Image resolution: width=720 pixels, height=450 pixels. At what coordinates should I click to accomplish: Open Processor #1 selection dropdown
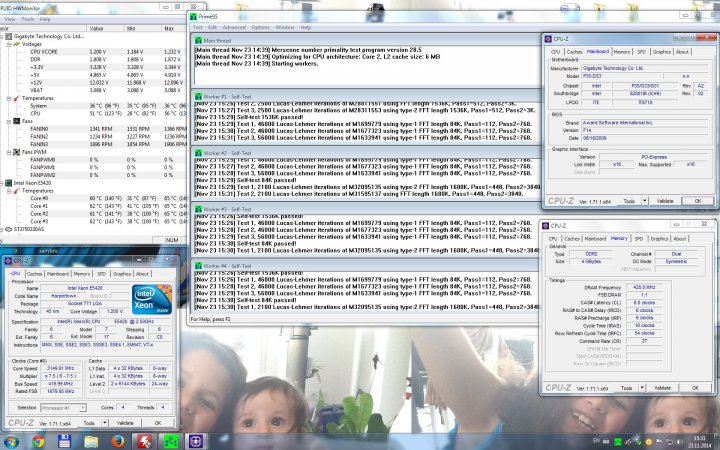pos(63,407)
